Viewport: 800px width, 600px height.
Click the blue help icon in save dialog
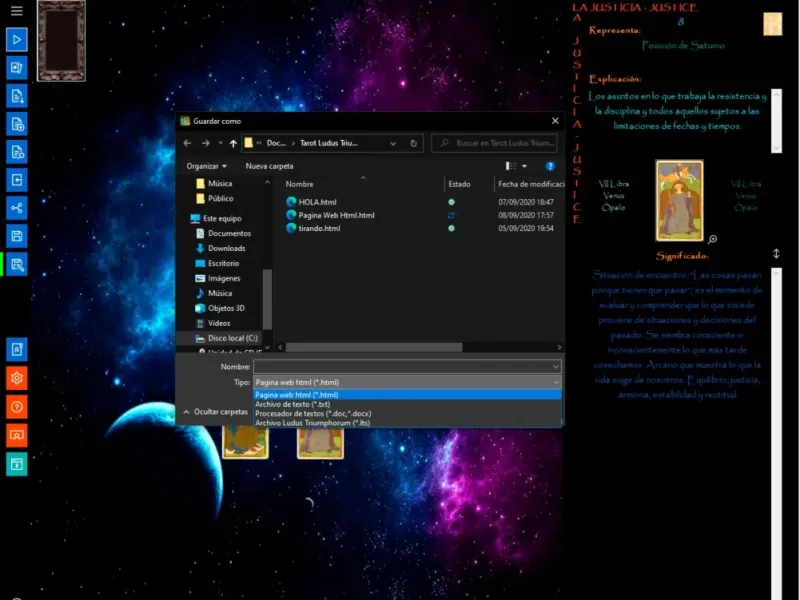[550, 166]
